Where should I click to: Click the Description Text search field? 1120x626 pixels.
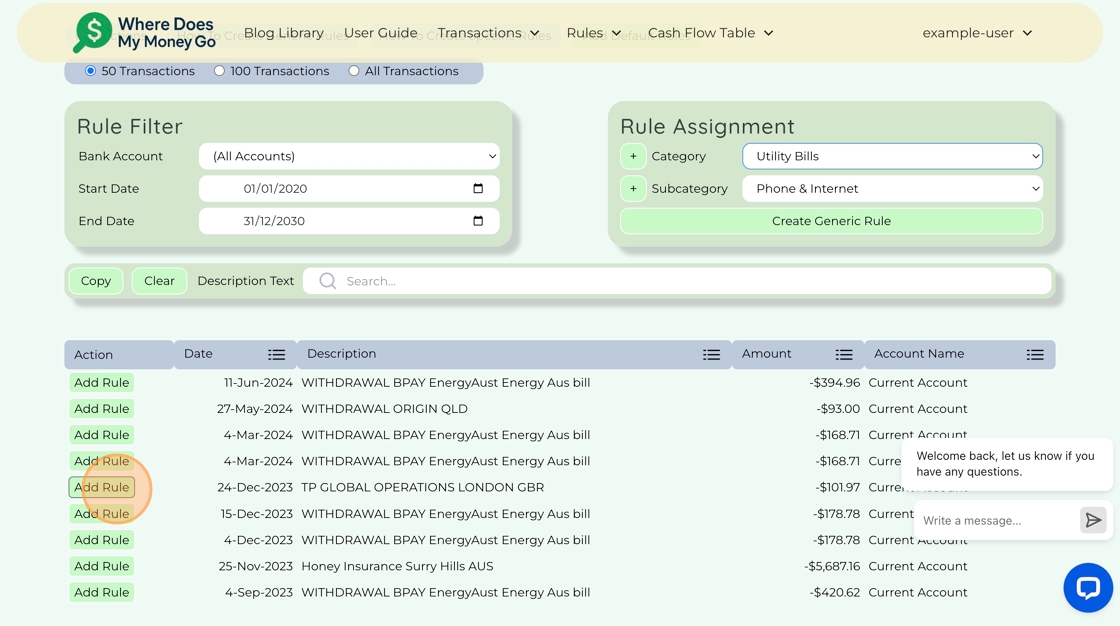(677, 281)
